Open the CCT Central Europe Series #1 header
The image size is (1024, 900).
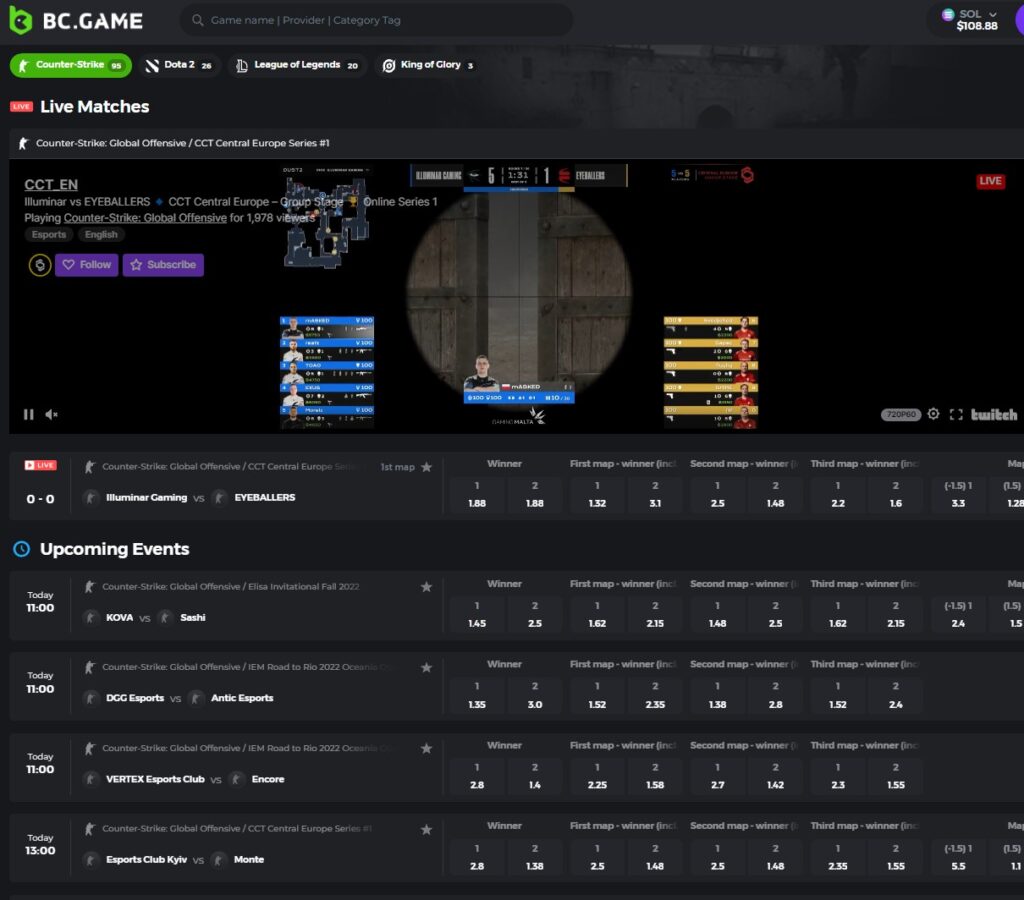tap(182, 143)
